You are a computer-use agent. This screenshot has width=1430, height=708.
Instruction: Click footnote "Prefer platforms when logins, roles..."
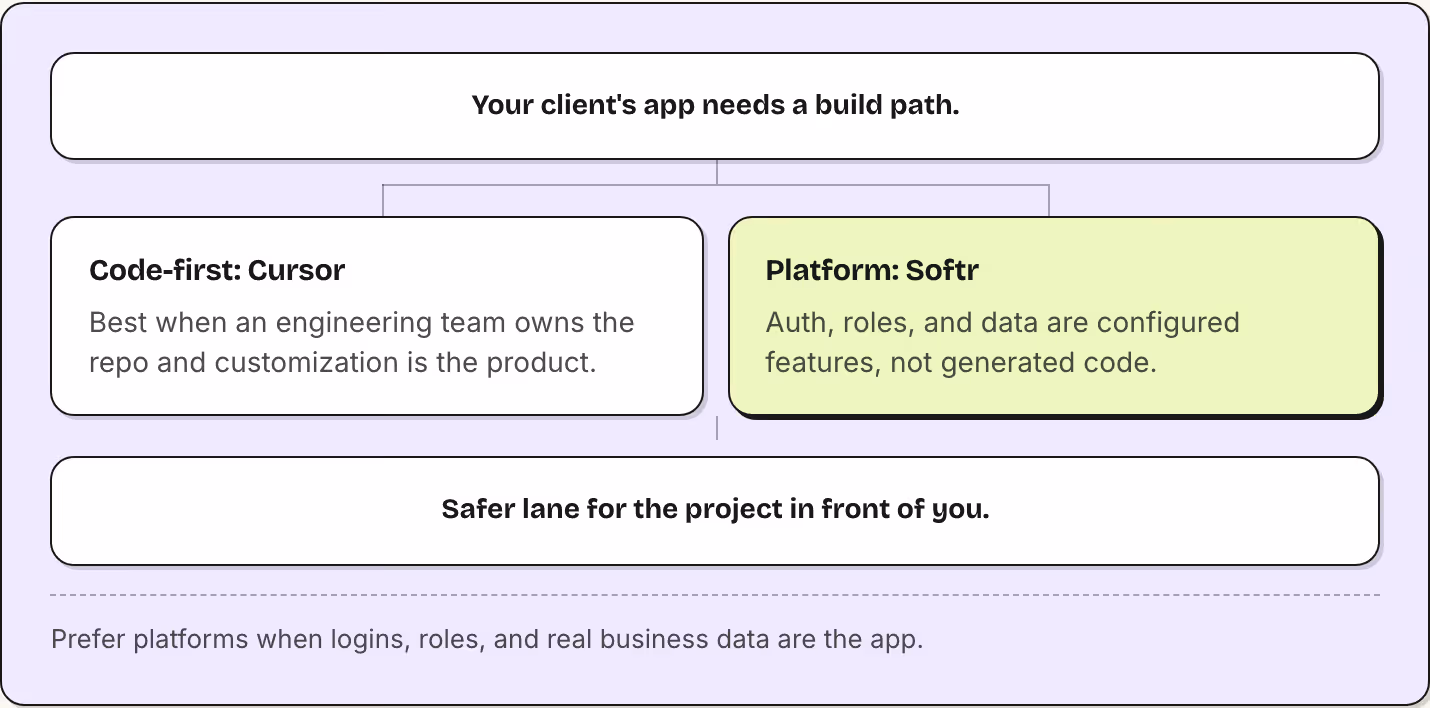tap(487, 639)
